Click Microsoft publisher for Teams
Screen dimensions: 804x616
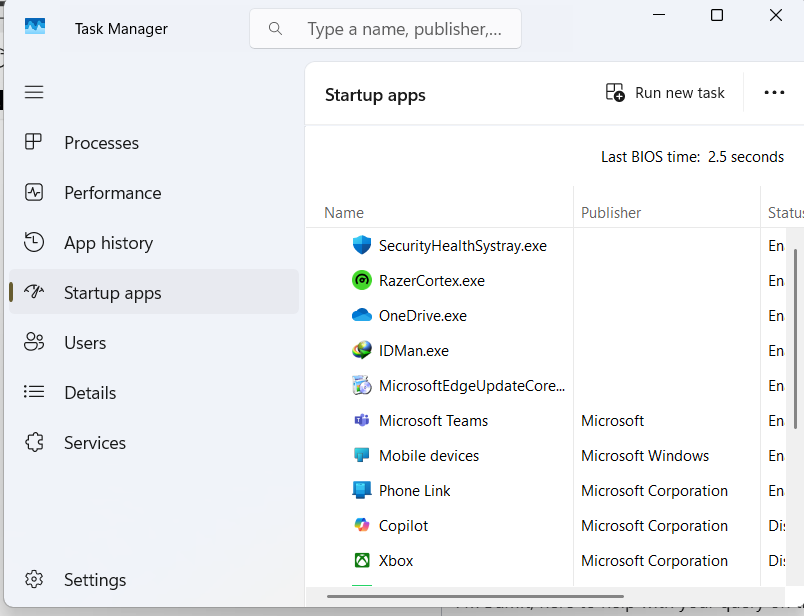[612, 421]
